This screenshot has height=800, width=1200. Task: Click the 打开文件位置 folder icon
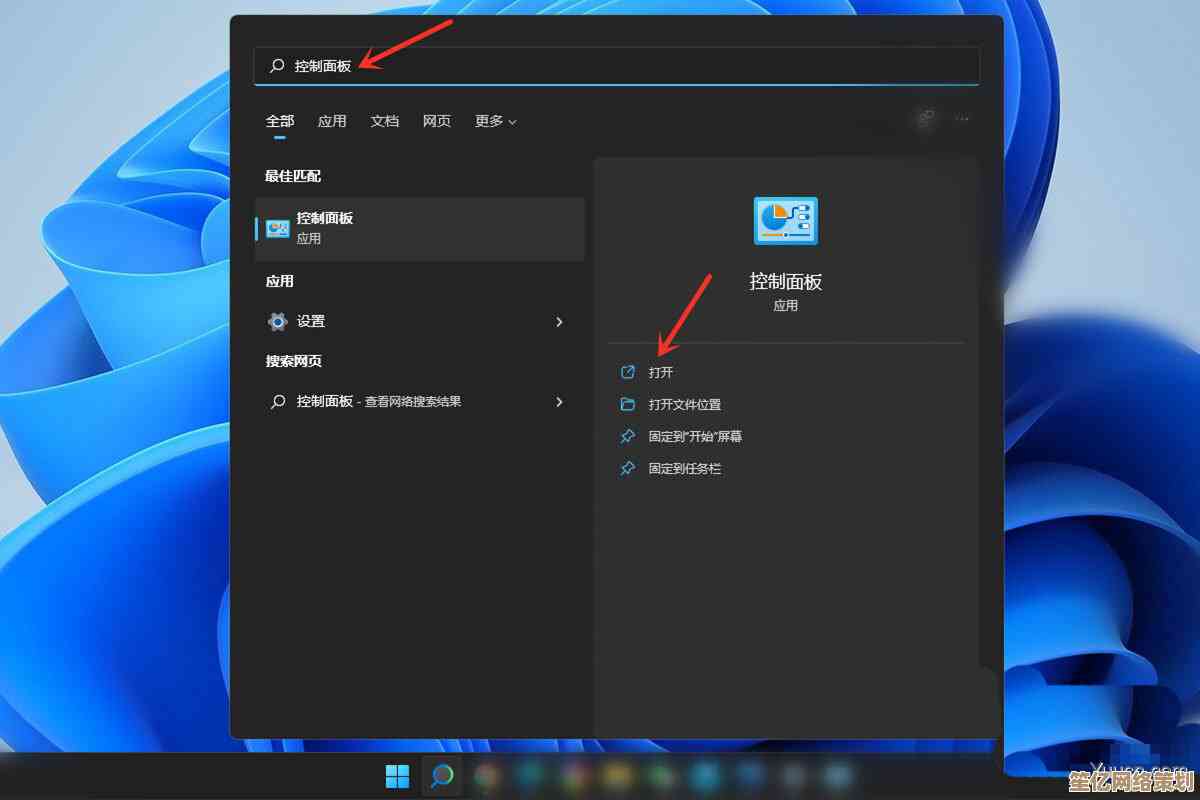[628, 404]
